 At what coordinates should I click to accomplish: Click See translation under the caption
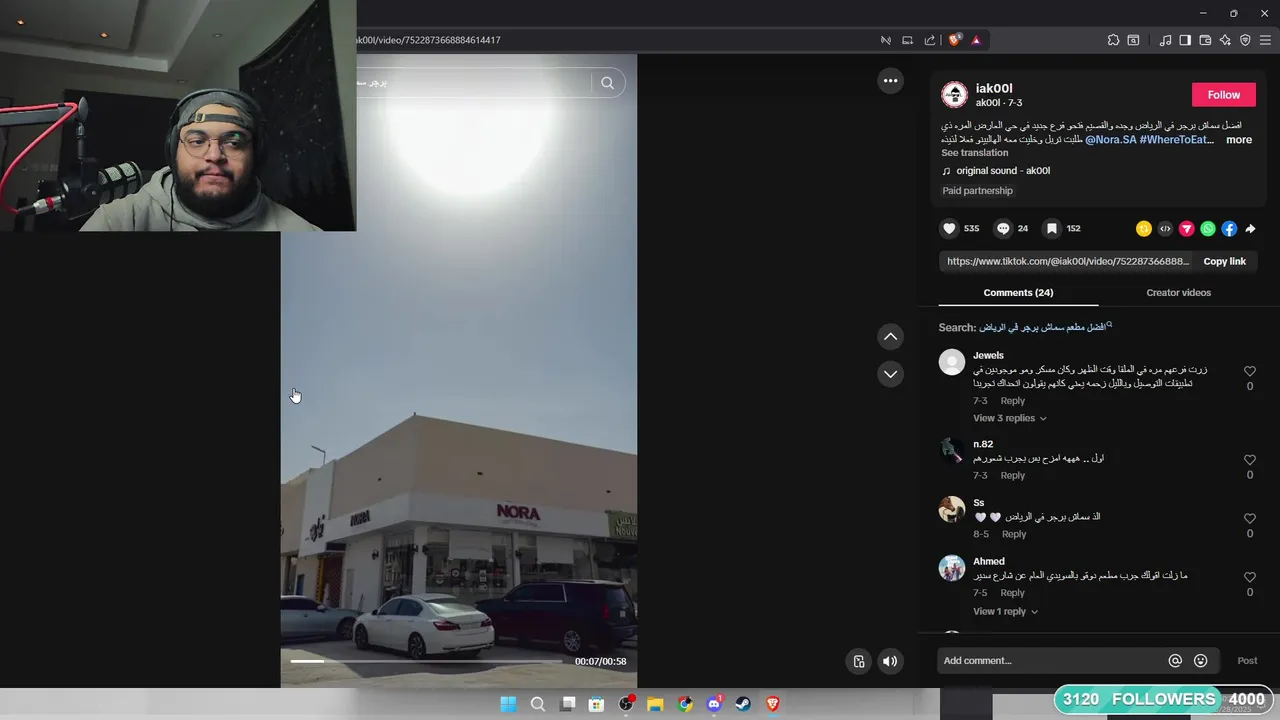click(974, 153)
